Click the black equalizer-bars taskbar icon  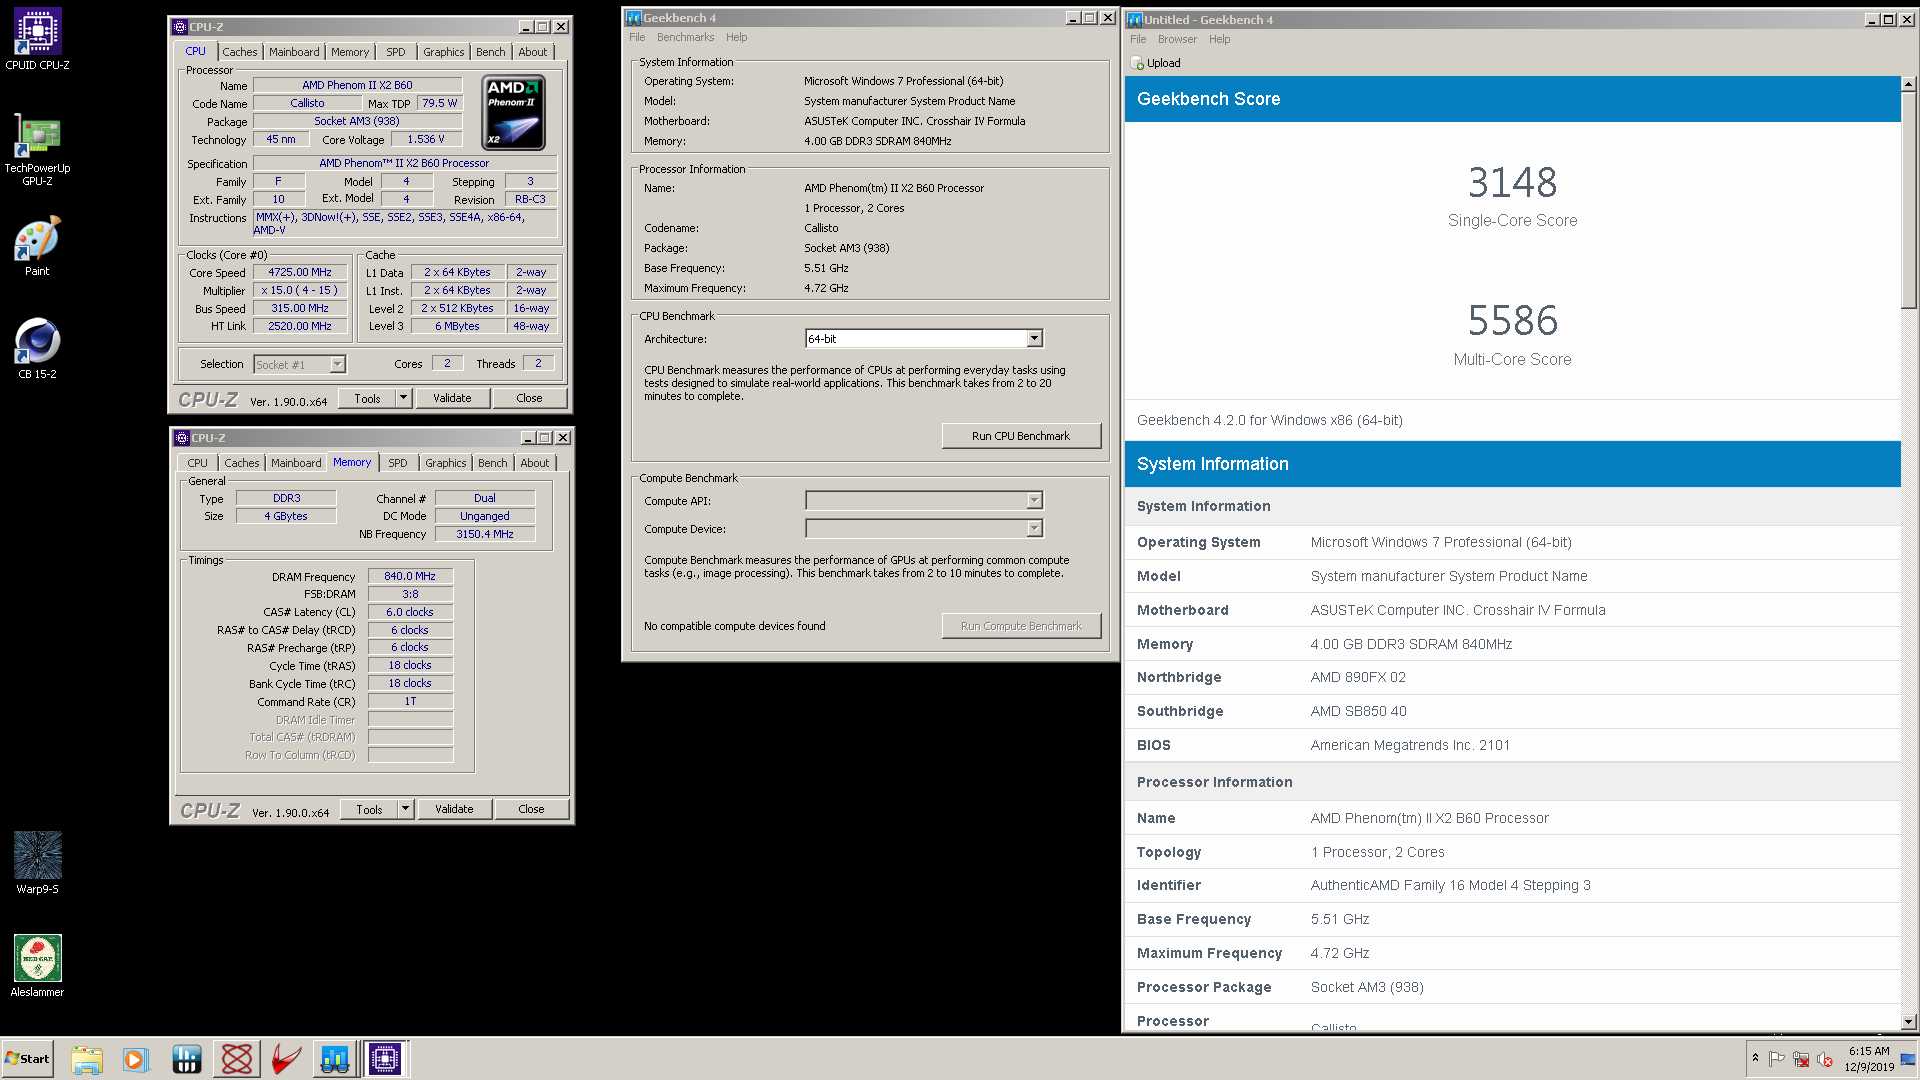click(186, 1059)
